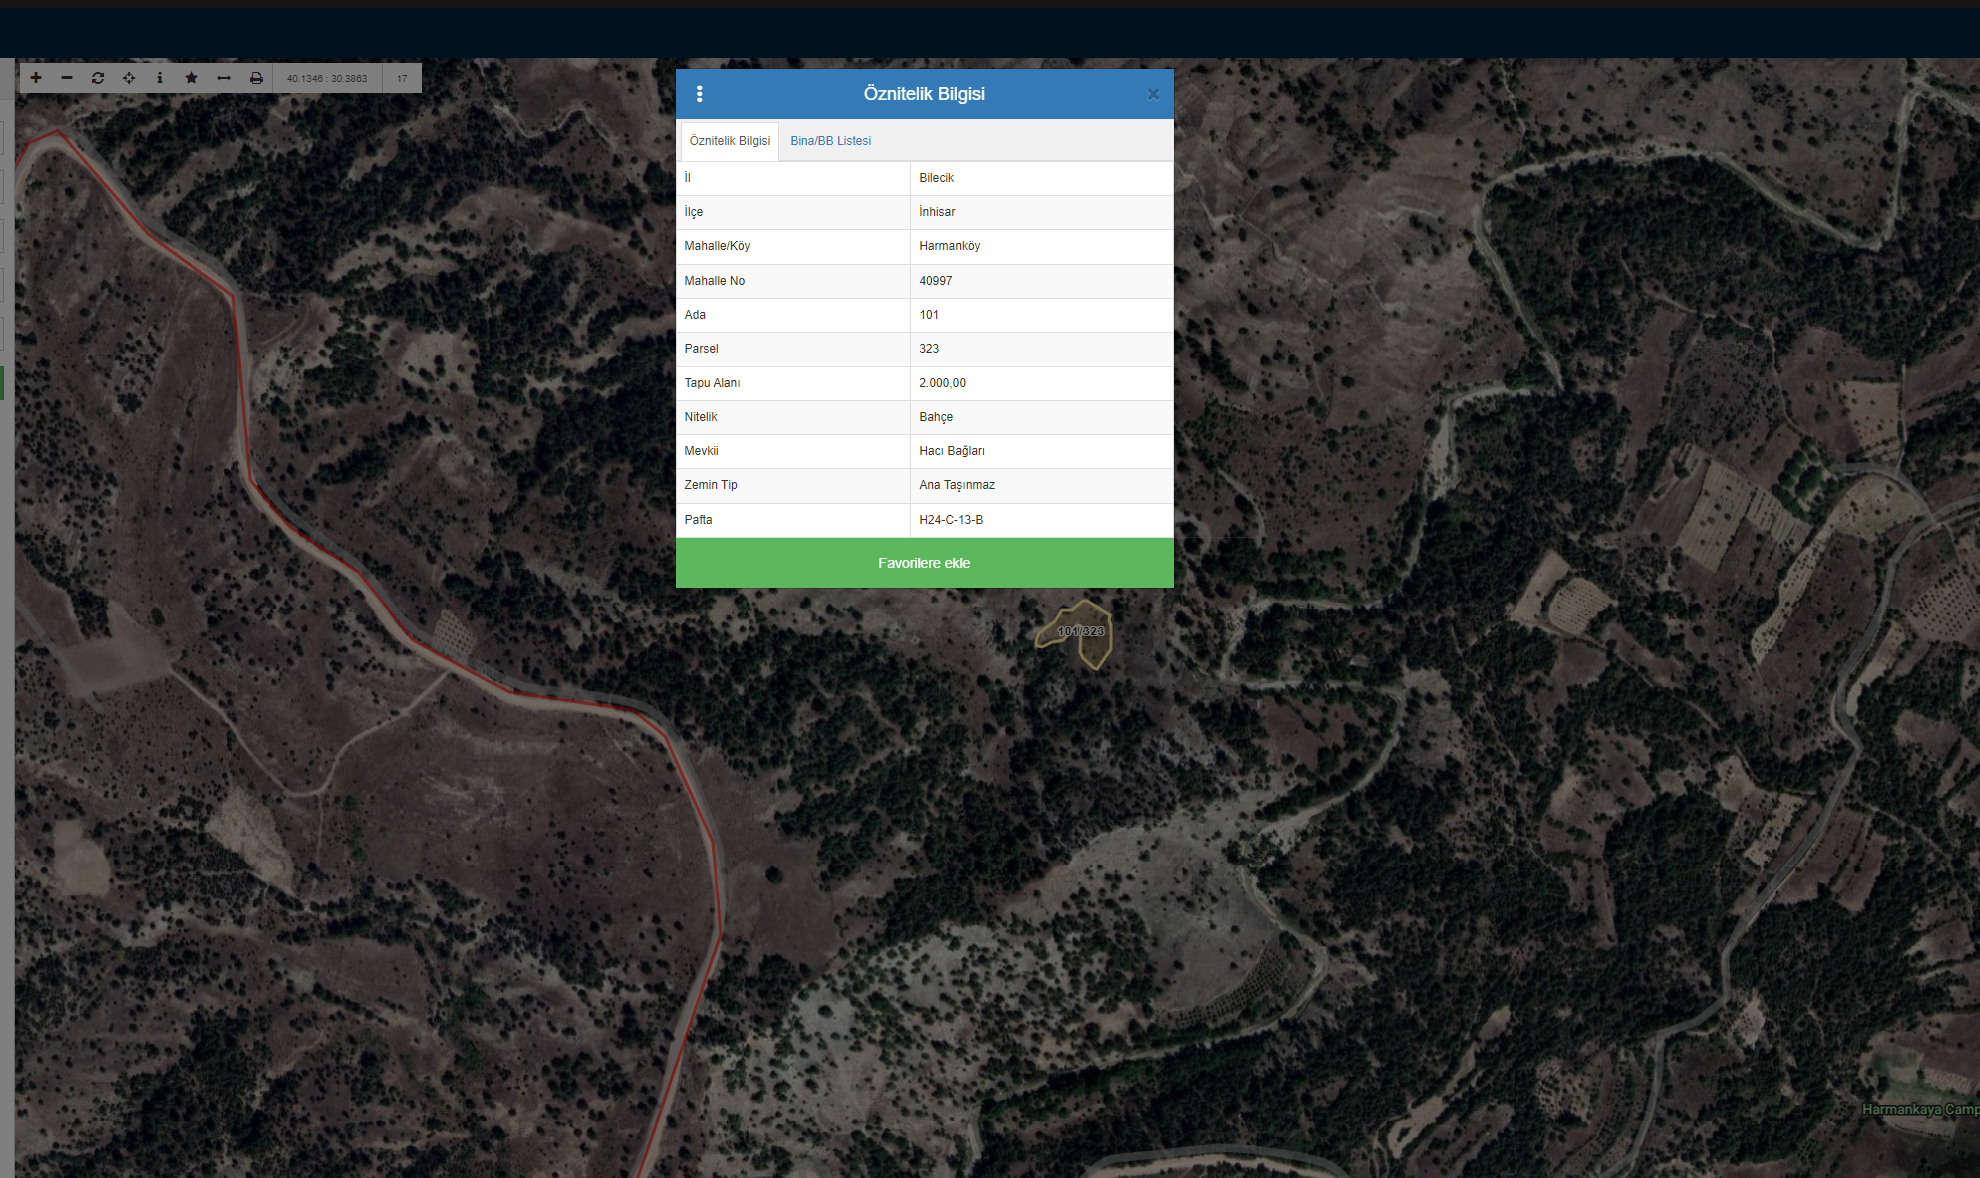
Task: Click the coordinate display 40.1346 : 30.3863
Action: click(x=327, y=78)
